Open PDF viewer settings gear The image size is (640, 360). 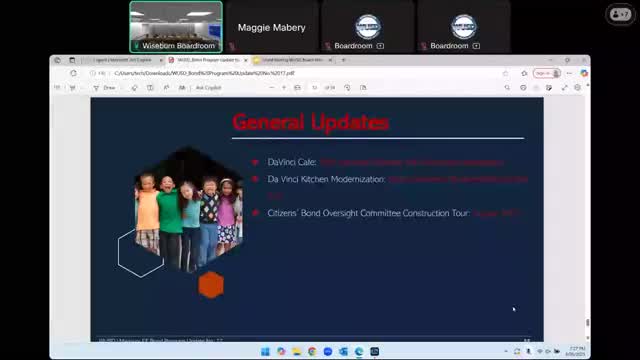tap(577, 88)
